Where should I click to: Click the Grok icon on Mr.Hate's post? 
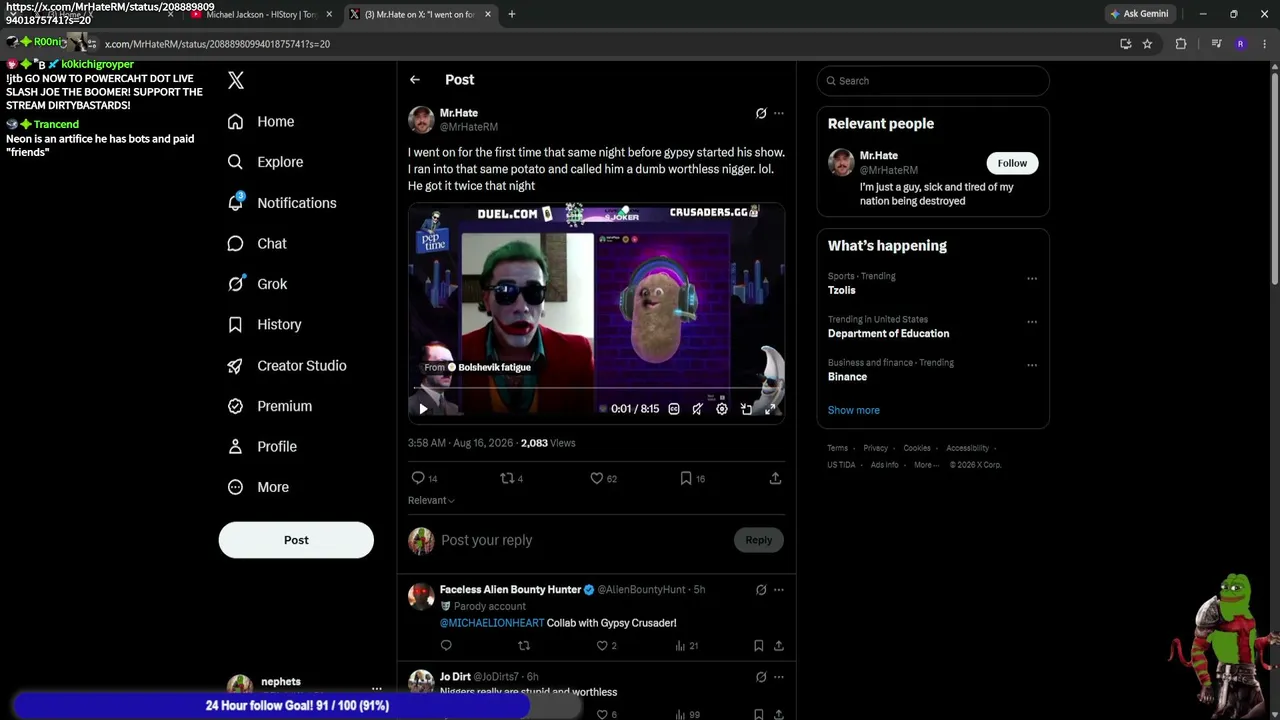click(x=761, y=113)
